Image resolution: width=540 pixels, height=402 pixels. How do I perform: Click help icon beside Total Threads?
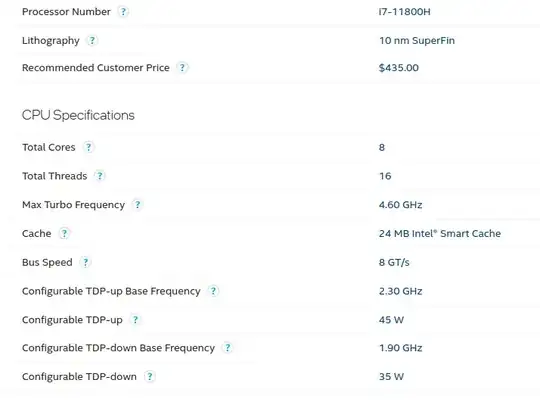(x=100, y=176)
